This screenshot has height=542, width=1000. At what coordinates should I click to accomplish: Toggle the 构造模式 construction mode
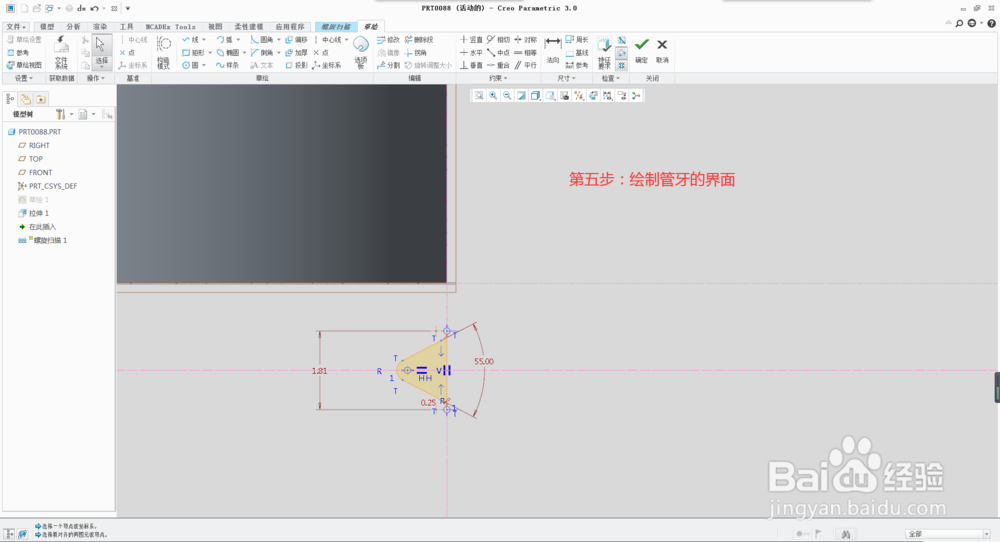[x=164, y=52]
